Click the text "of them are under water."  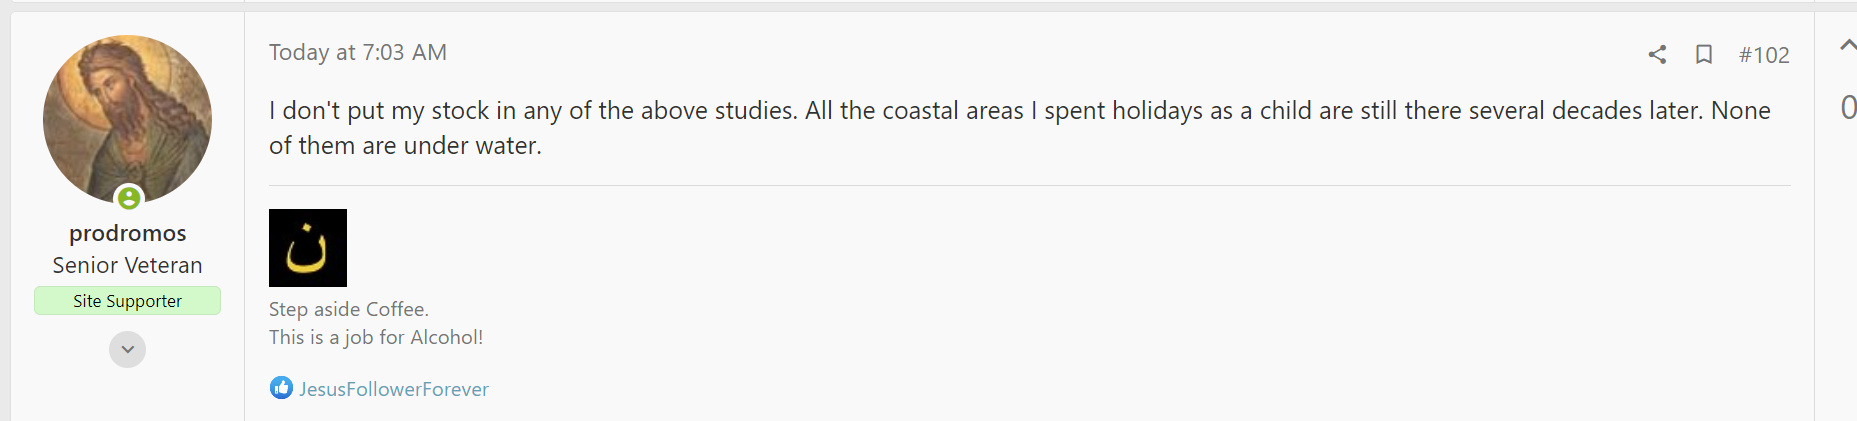(405, 146)
